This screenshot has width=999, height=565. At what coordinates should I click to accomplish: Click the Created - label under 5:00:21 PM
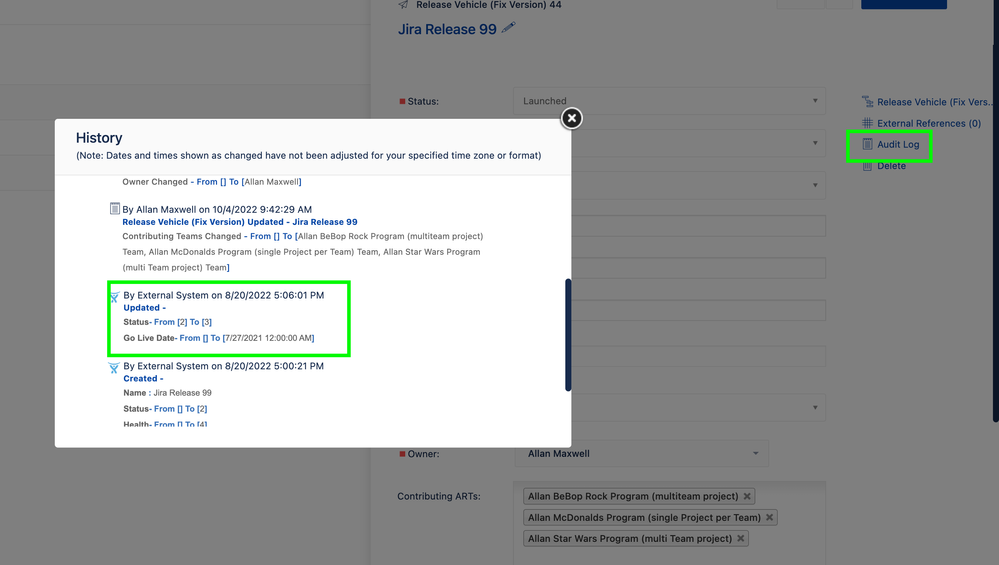click(x=143, y=378)
